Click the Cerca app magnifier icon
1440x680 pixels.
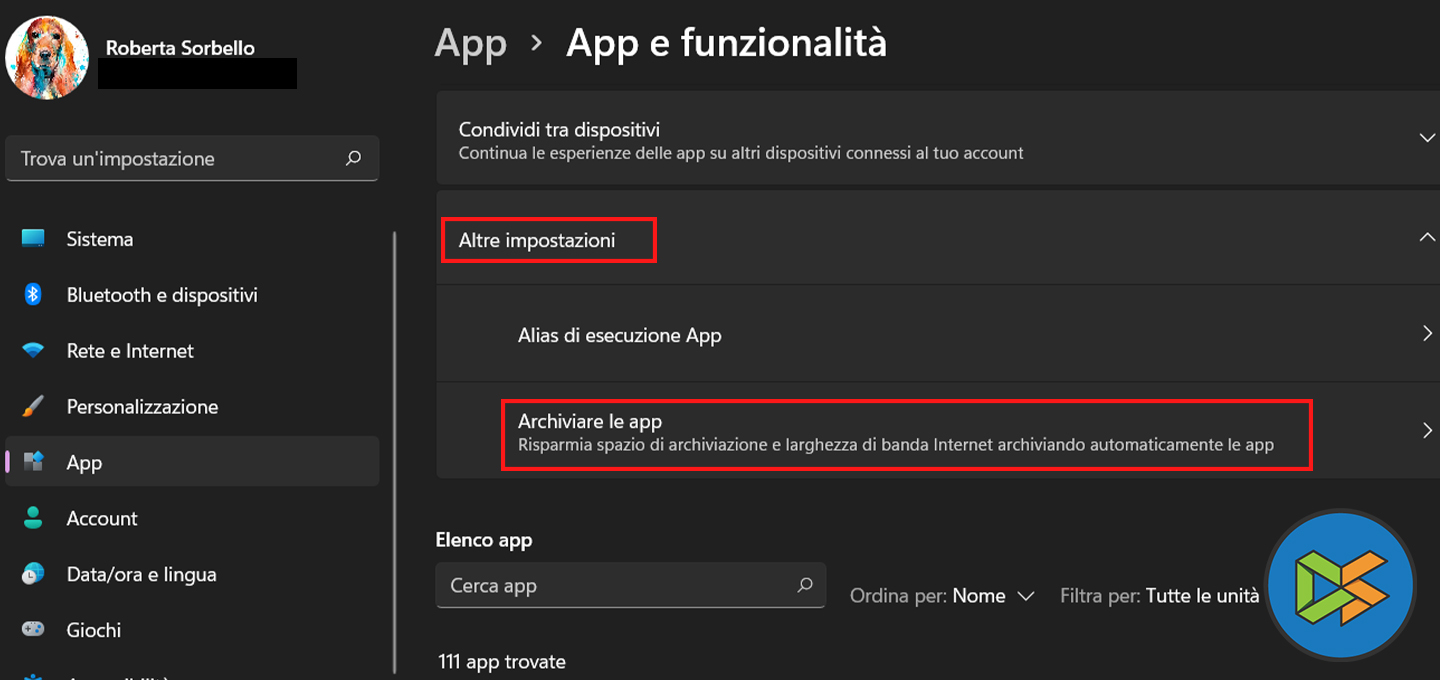click(x=805, y=585)
